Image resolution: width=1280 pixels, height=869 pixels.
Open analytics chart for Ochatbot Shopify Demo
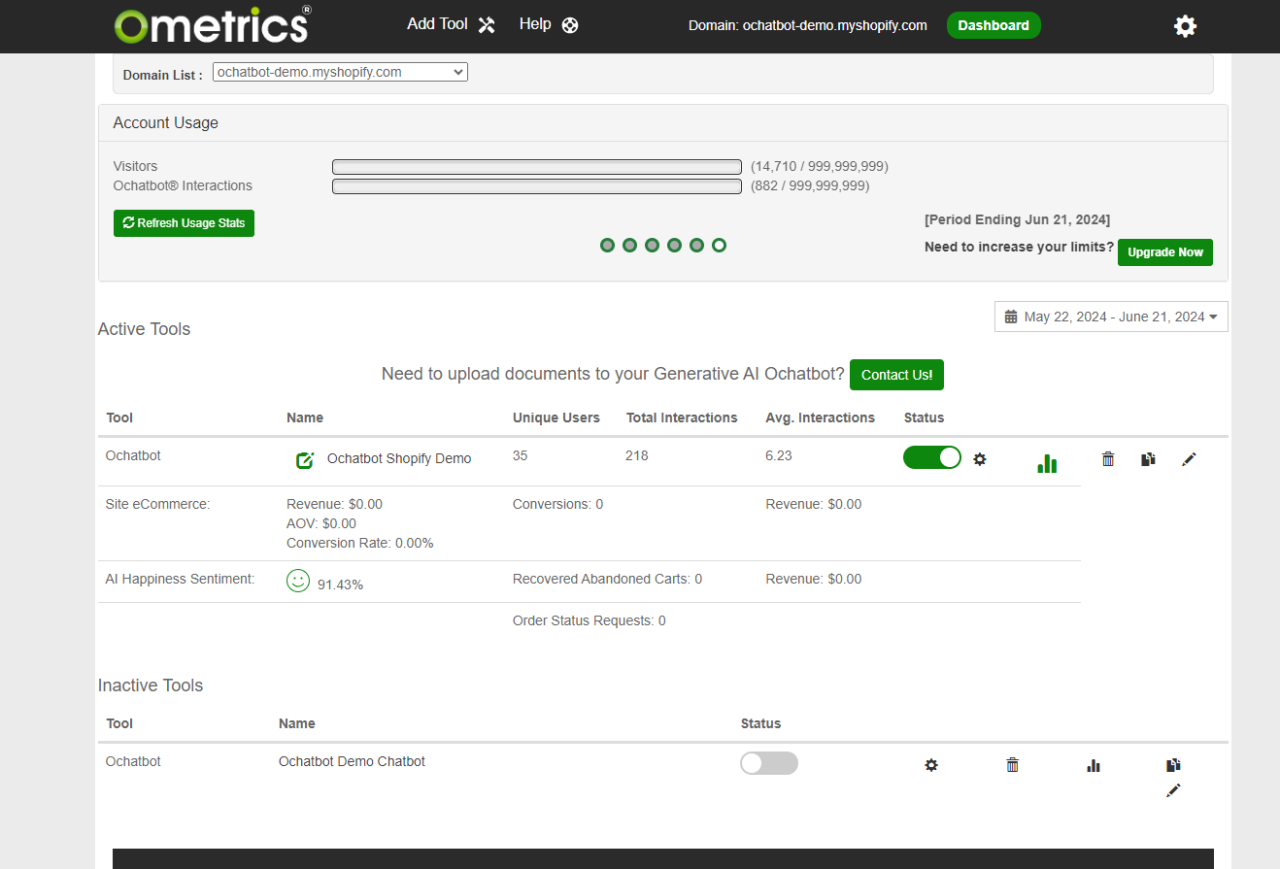[1046, 463]
